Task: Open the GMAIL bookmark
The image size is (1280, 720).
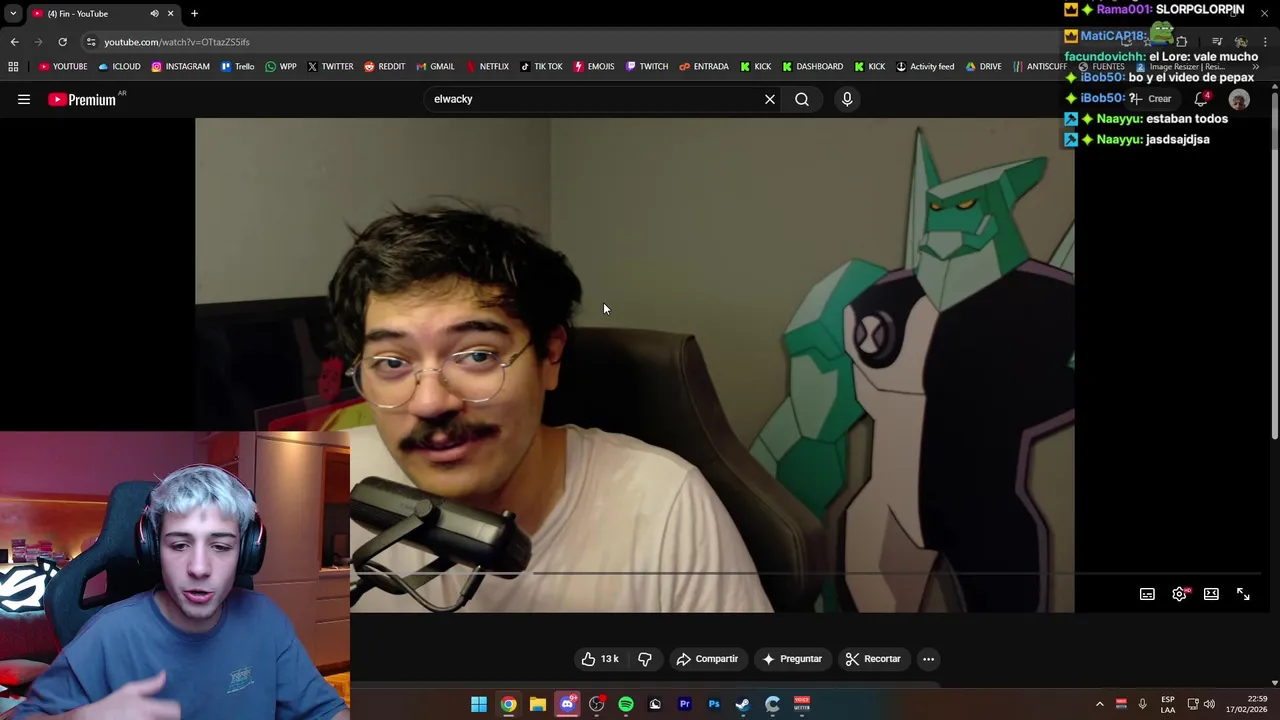Action: 435,67
